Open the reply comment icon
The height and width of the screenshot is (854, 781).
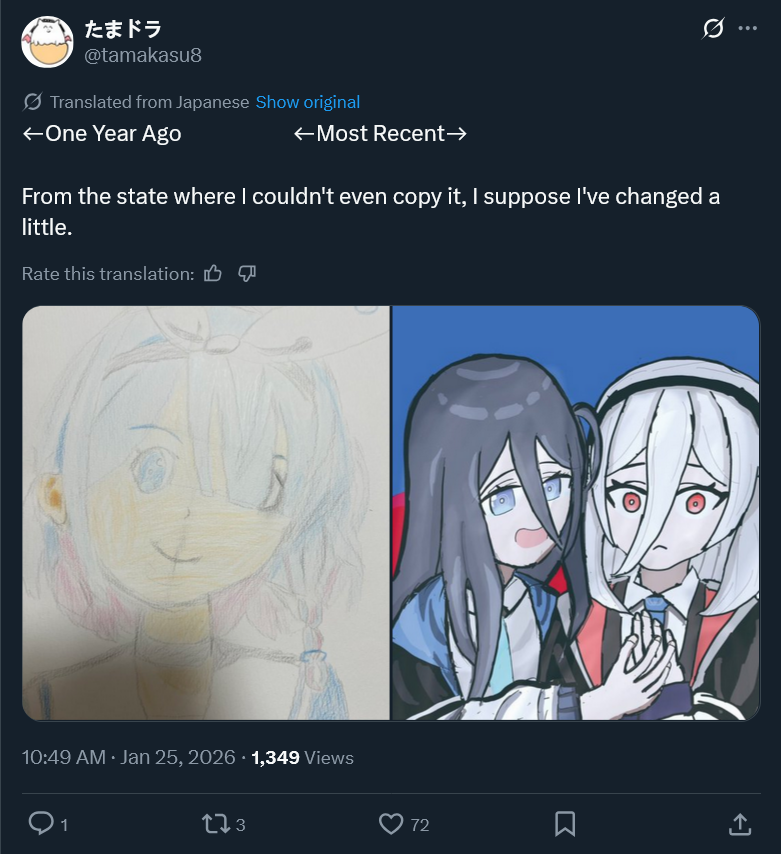41,824
